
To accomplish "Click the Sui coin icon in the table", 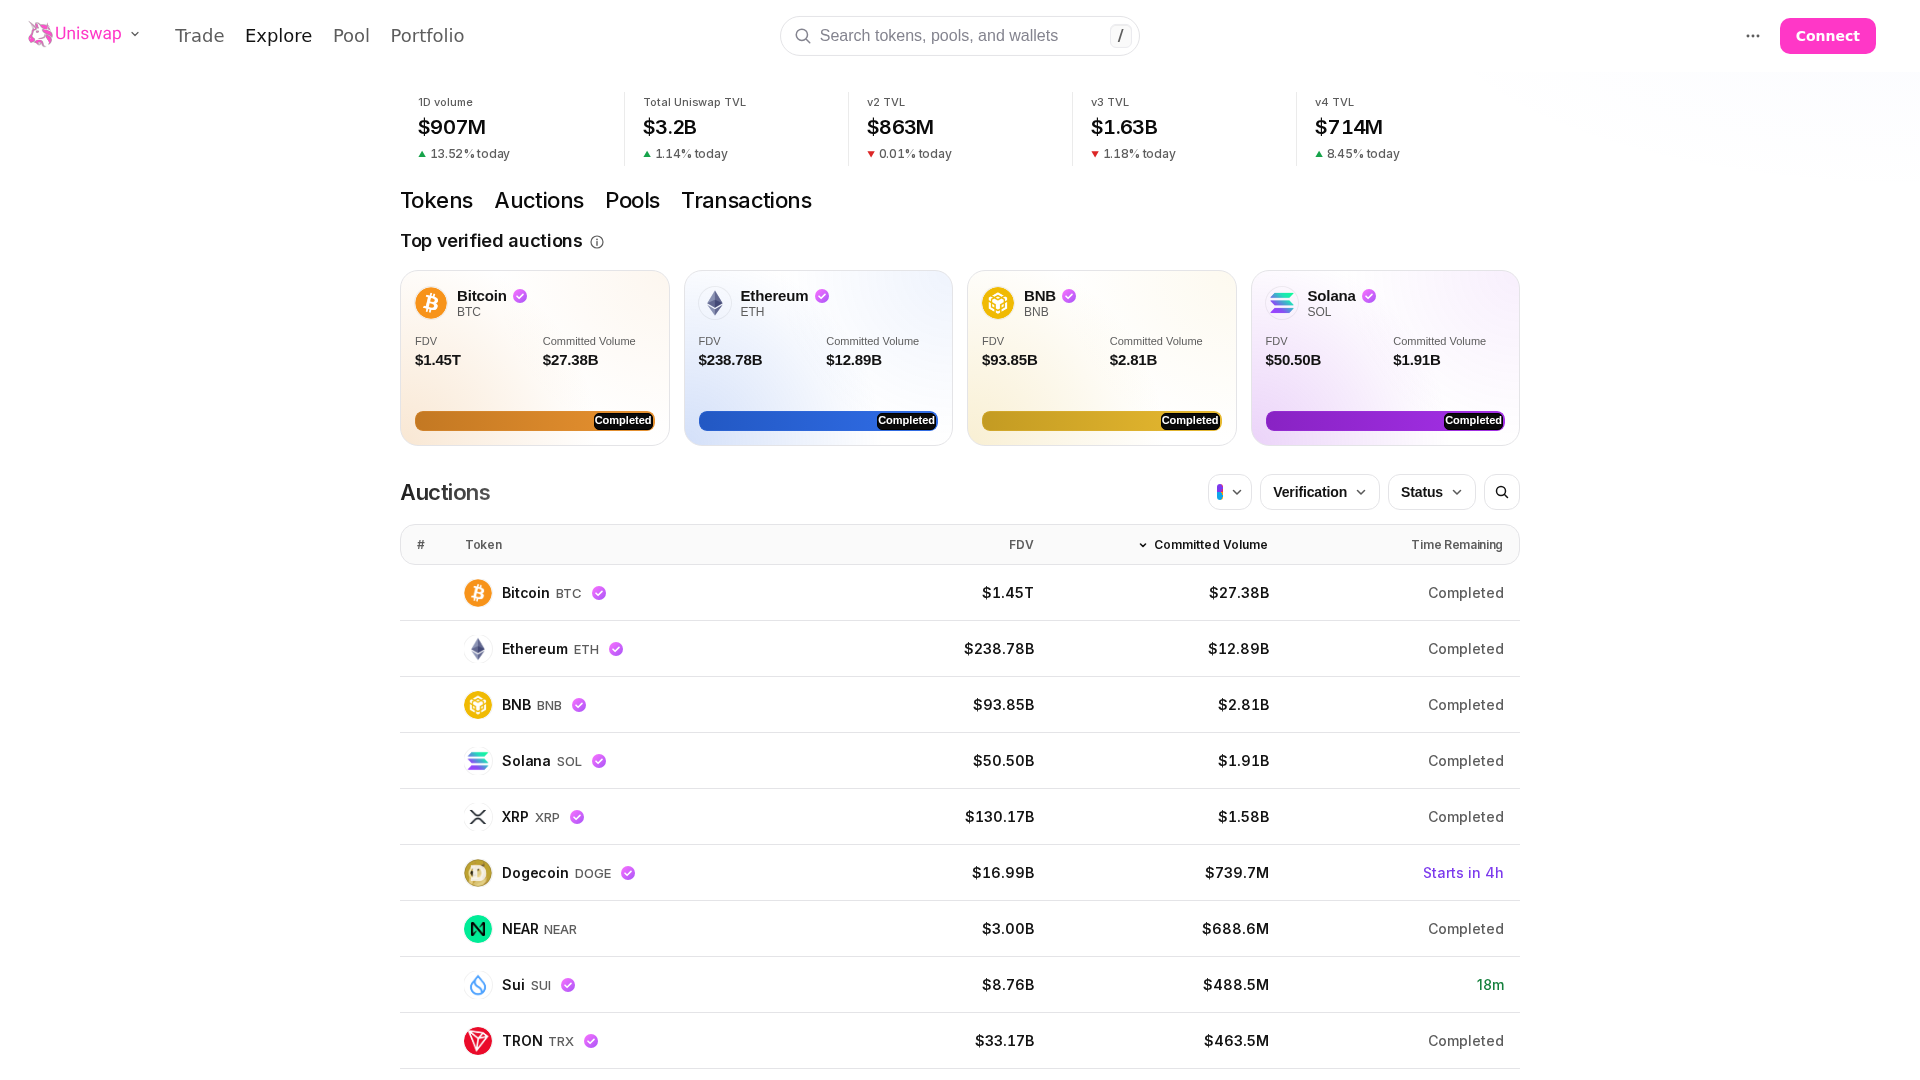I will (x=478, y=985).
